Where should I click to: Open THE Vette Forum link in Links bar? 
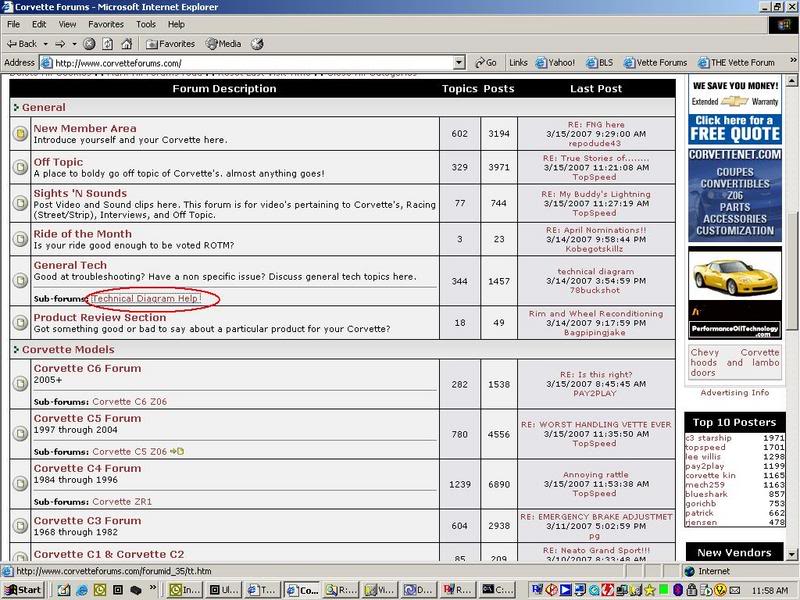pyautogui.click(x=736, y=63)
